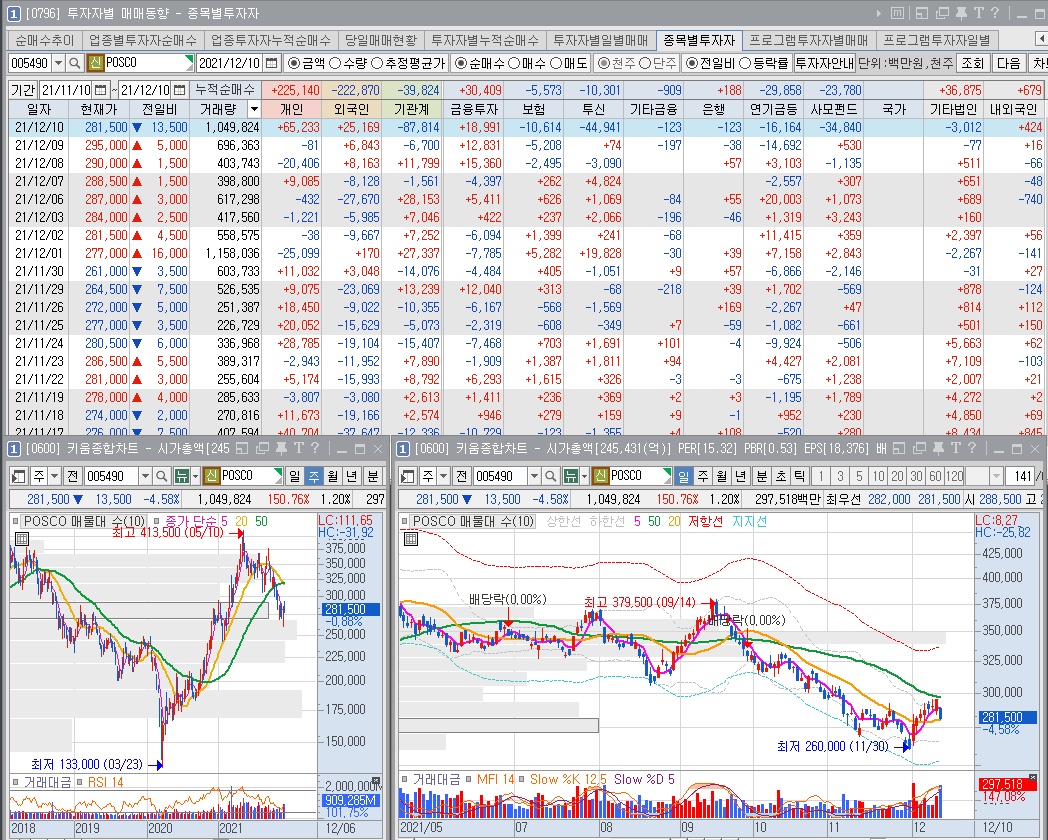Viewport: 1048px width, 840px height.
Task: Expand stock code dropdown in left chart
Action: [x=144, y=476]
